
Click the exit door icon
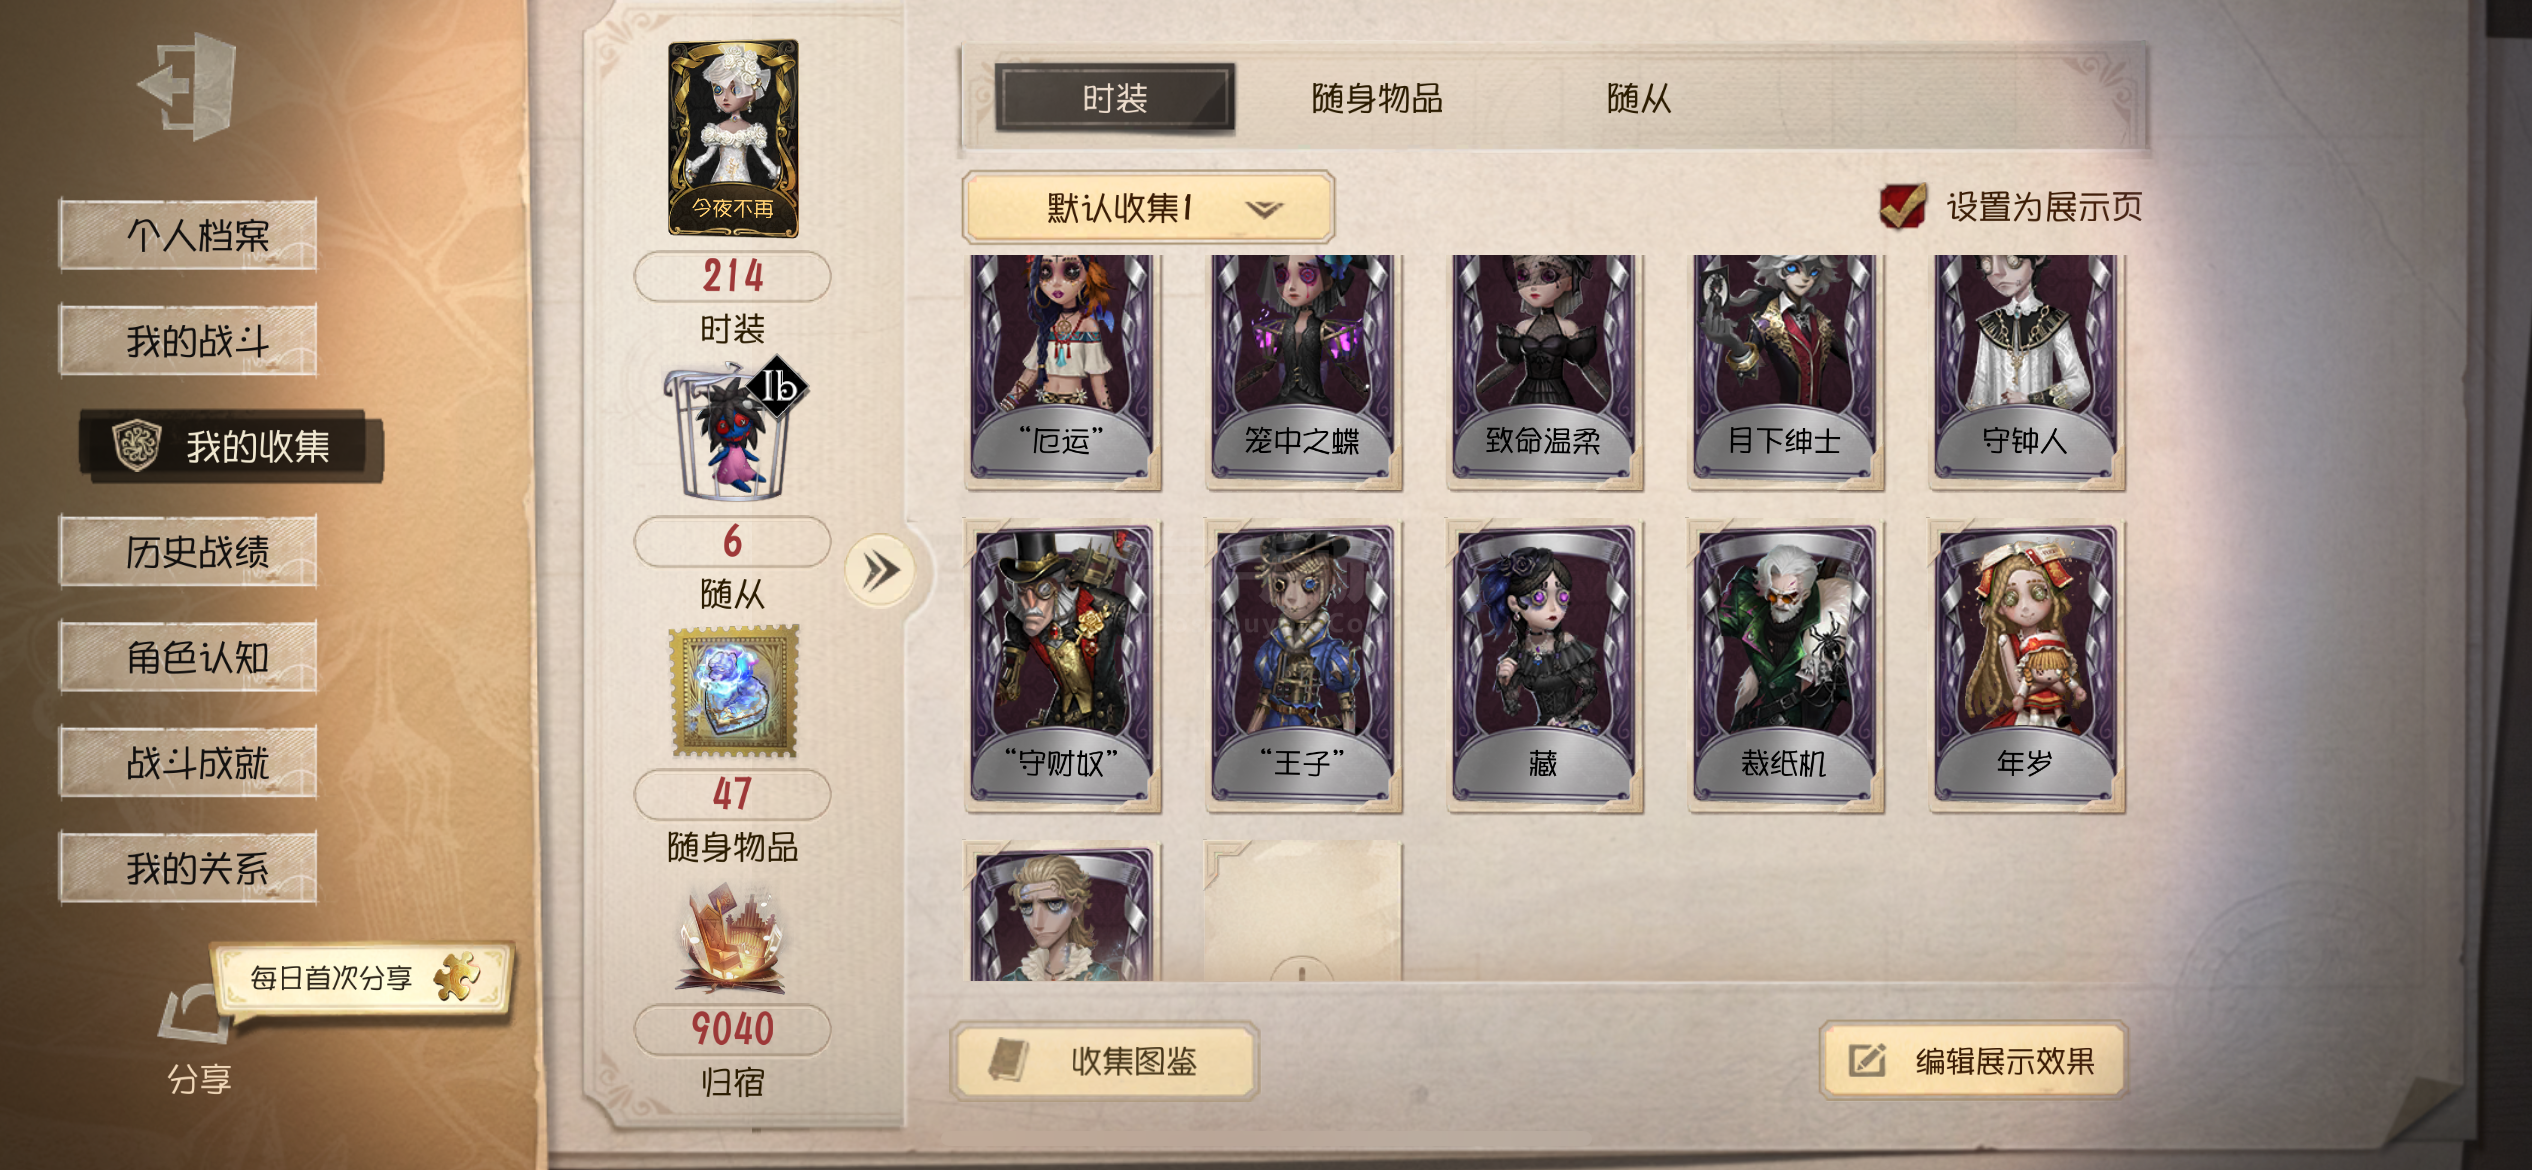tap(189, 86)
